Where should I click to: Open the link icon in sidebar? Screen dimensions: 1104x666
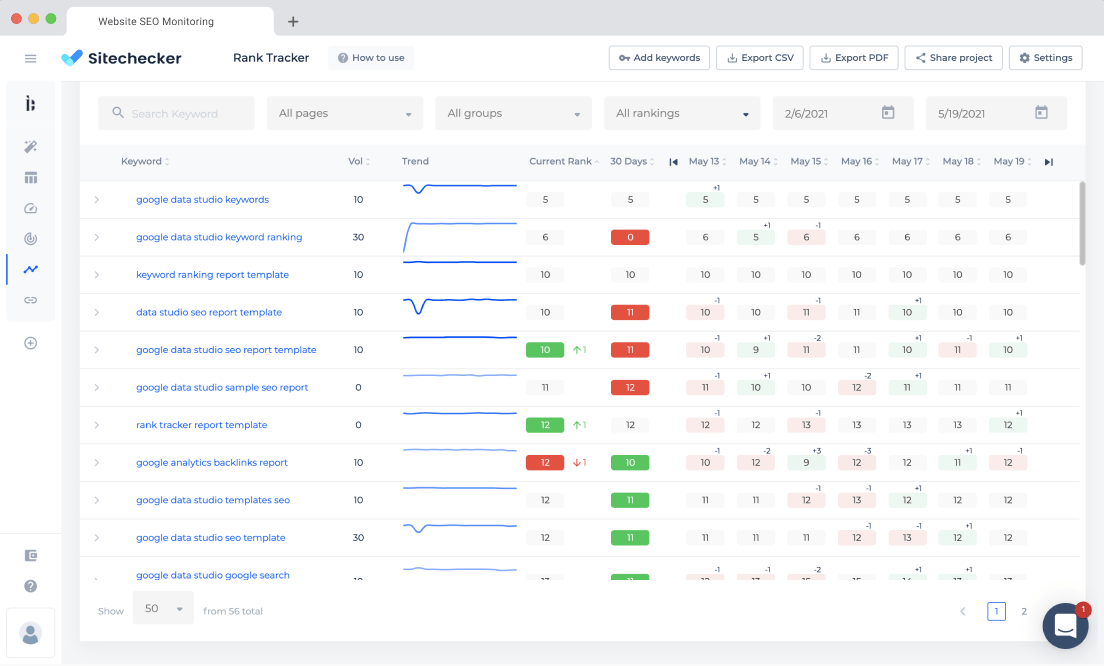coord(30,300)
